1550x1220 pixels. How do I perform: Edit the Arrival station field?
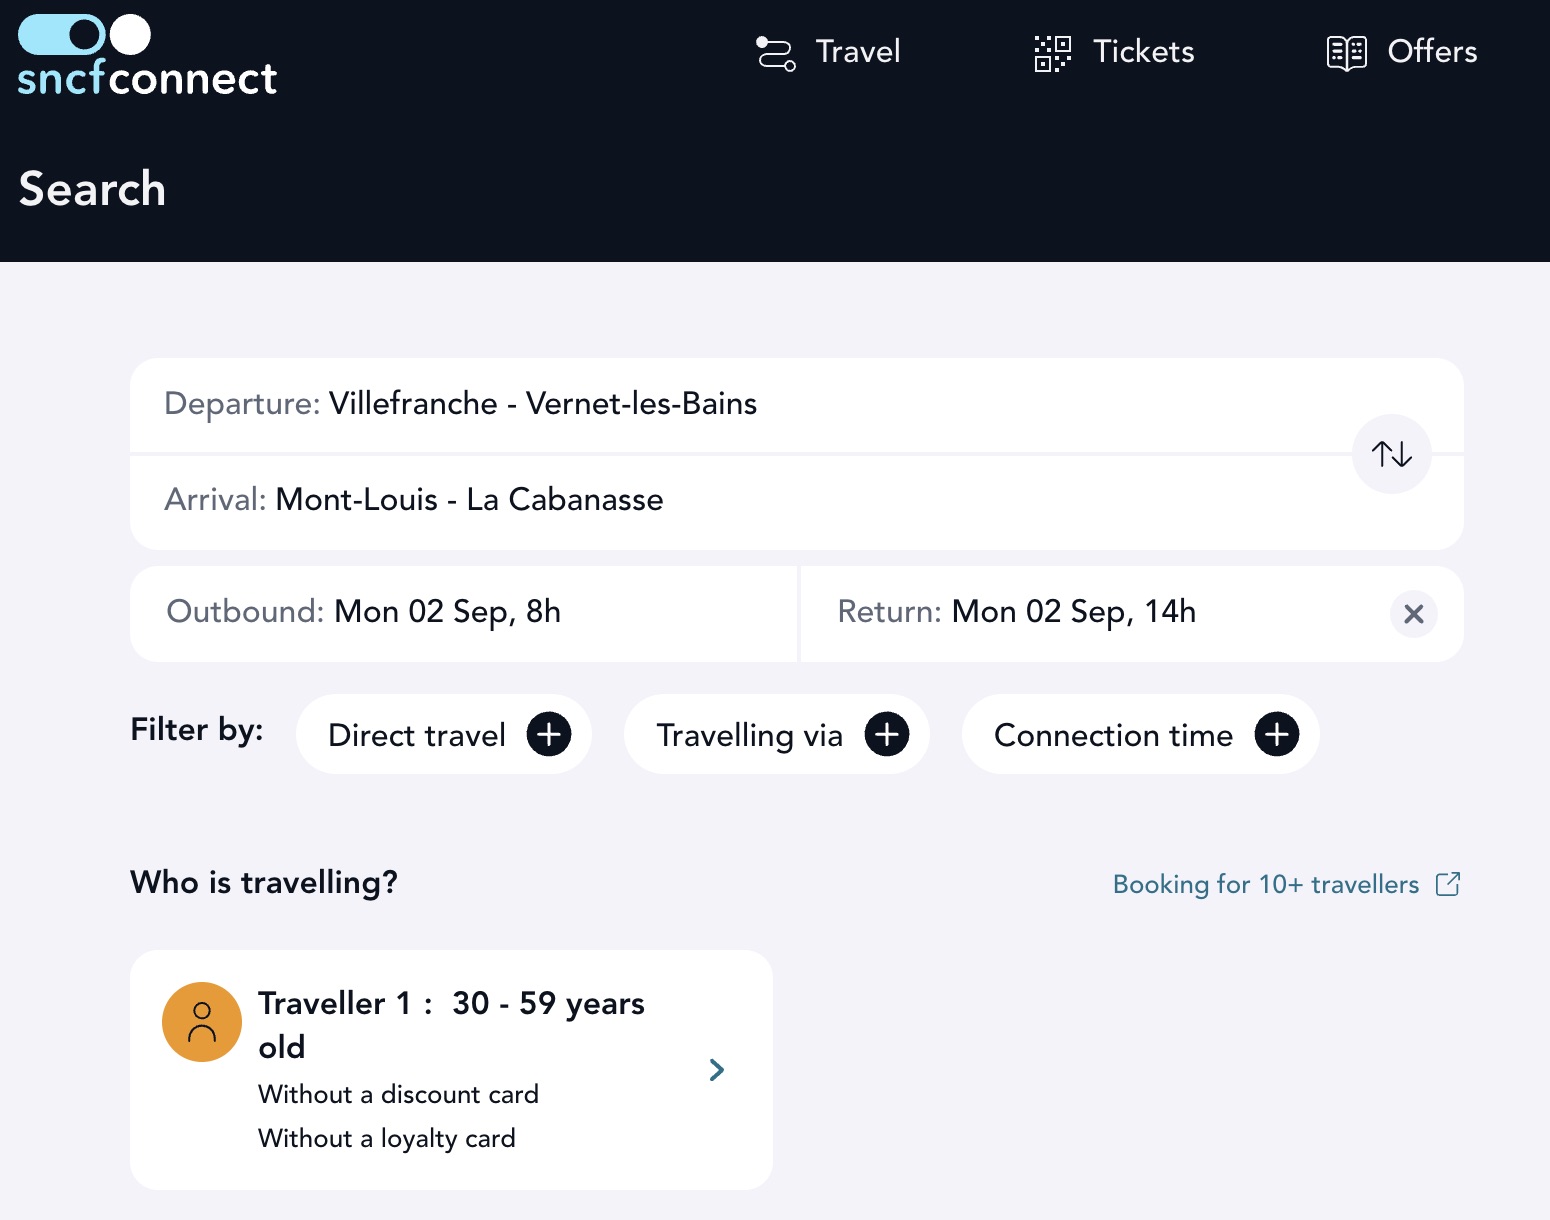pos(740,501)
